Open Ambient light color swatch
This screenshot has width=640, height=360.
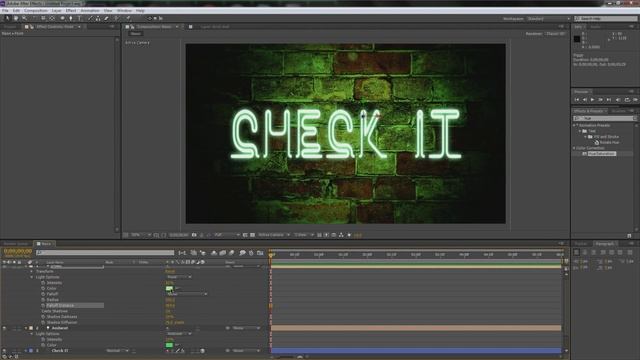point(169,345)
